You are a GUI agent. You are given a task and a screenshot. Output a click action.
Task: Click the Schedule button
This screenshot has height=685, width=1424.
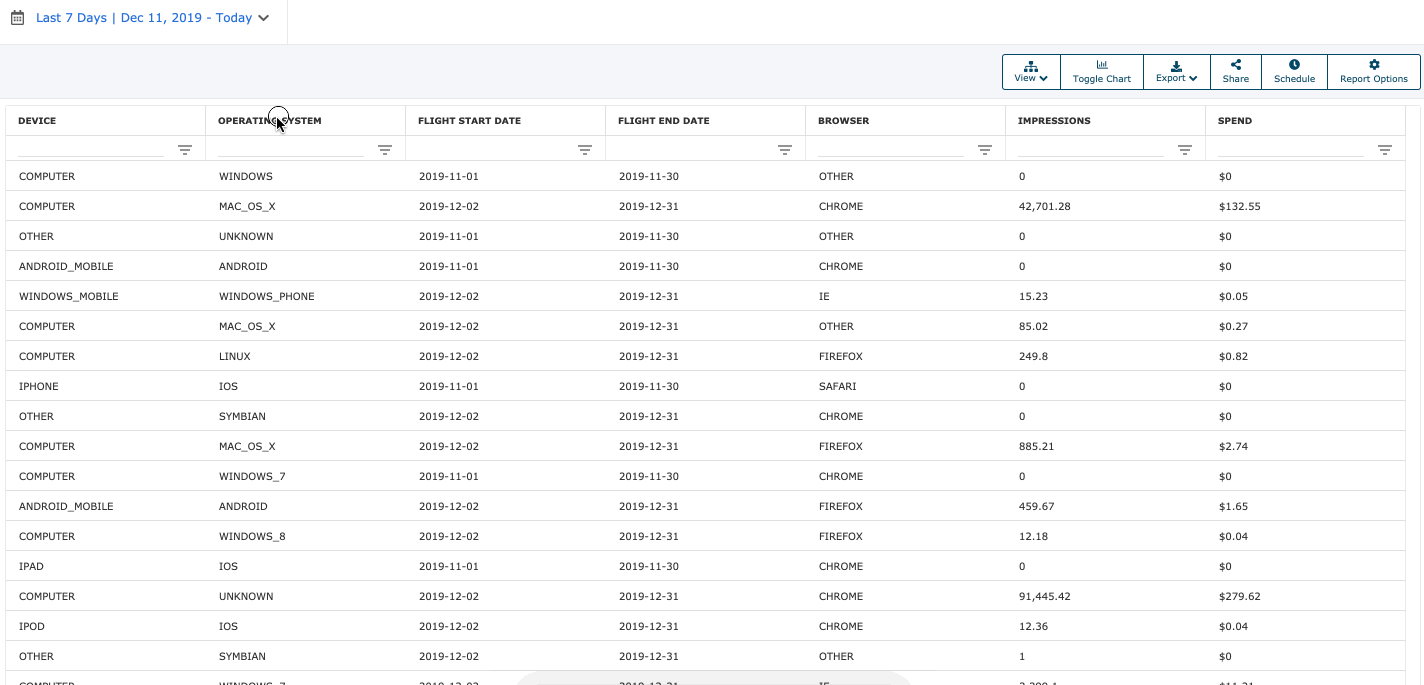[x=1294, y=72]
